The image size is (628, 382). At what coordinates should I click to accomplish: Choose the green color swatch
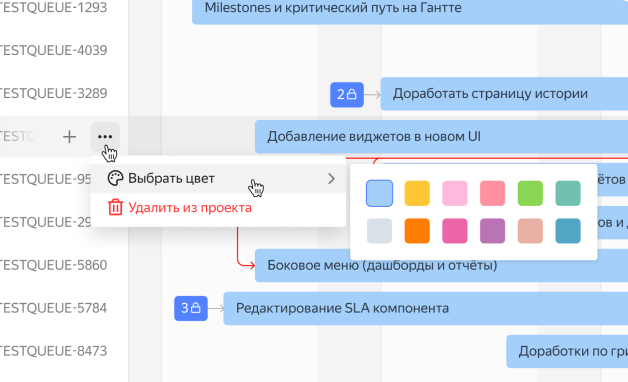(530, 193)
